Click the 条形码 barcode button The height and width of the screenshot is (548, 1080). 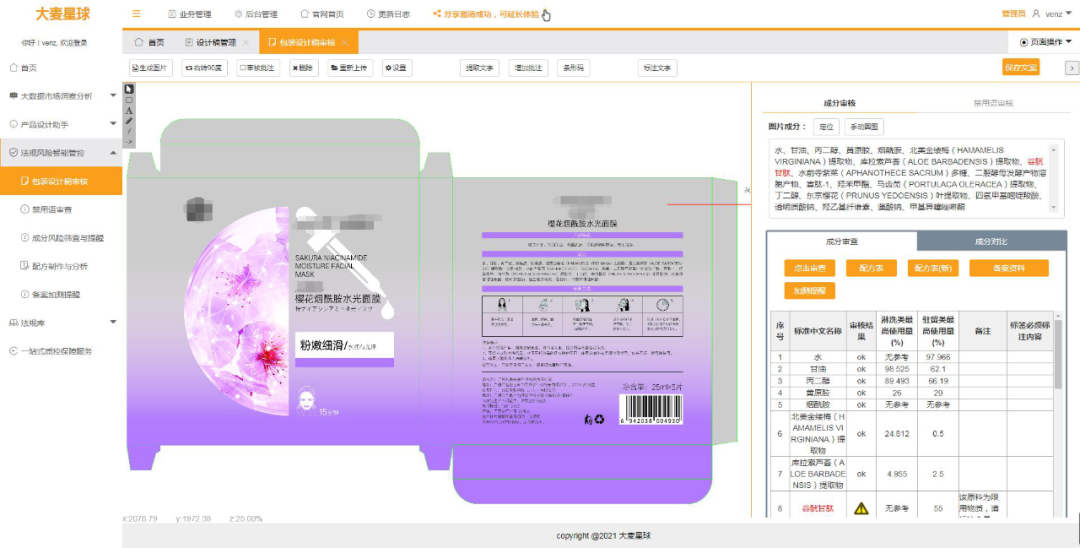(x=573, y=67)
